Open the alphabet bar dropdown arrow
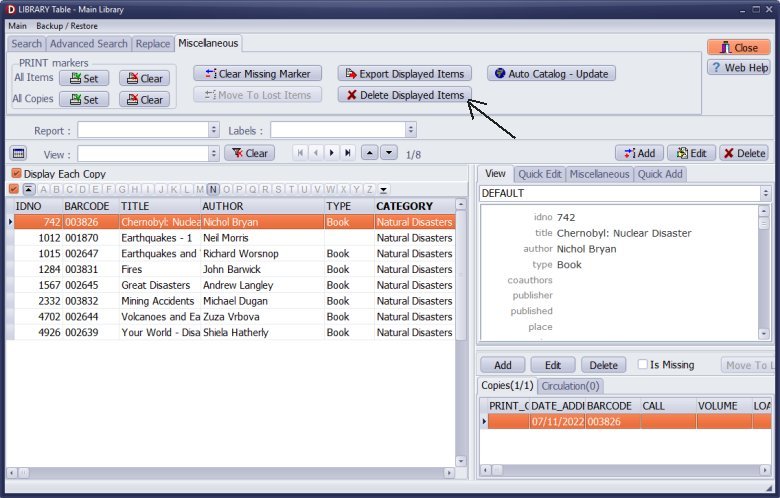Image resolution: width=780 pixels, height=498 pixels. pos(383,189)
